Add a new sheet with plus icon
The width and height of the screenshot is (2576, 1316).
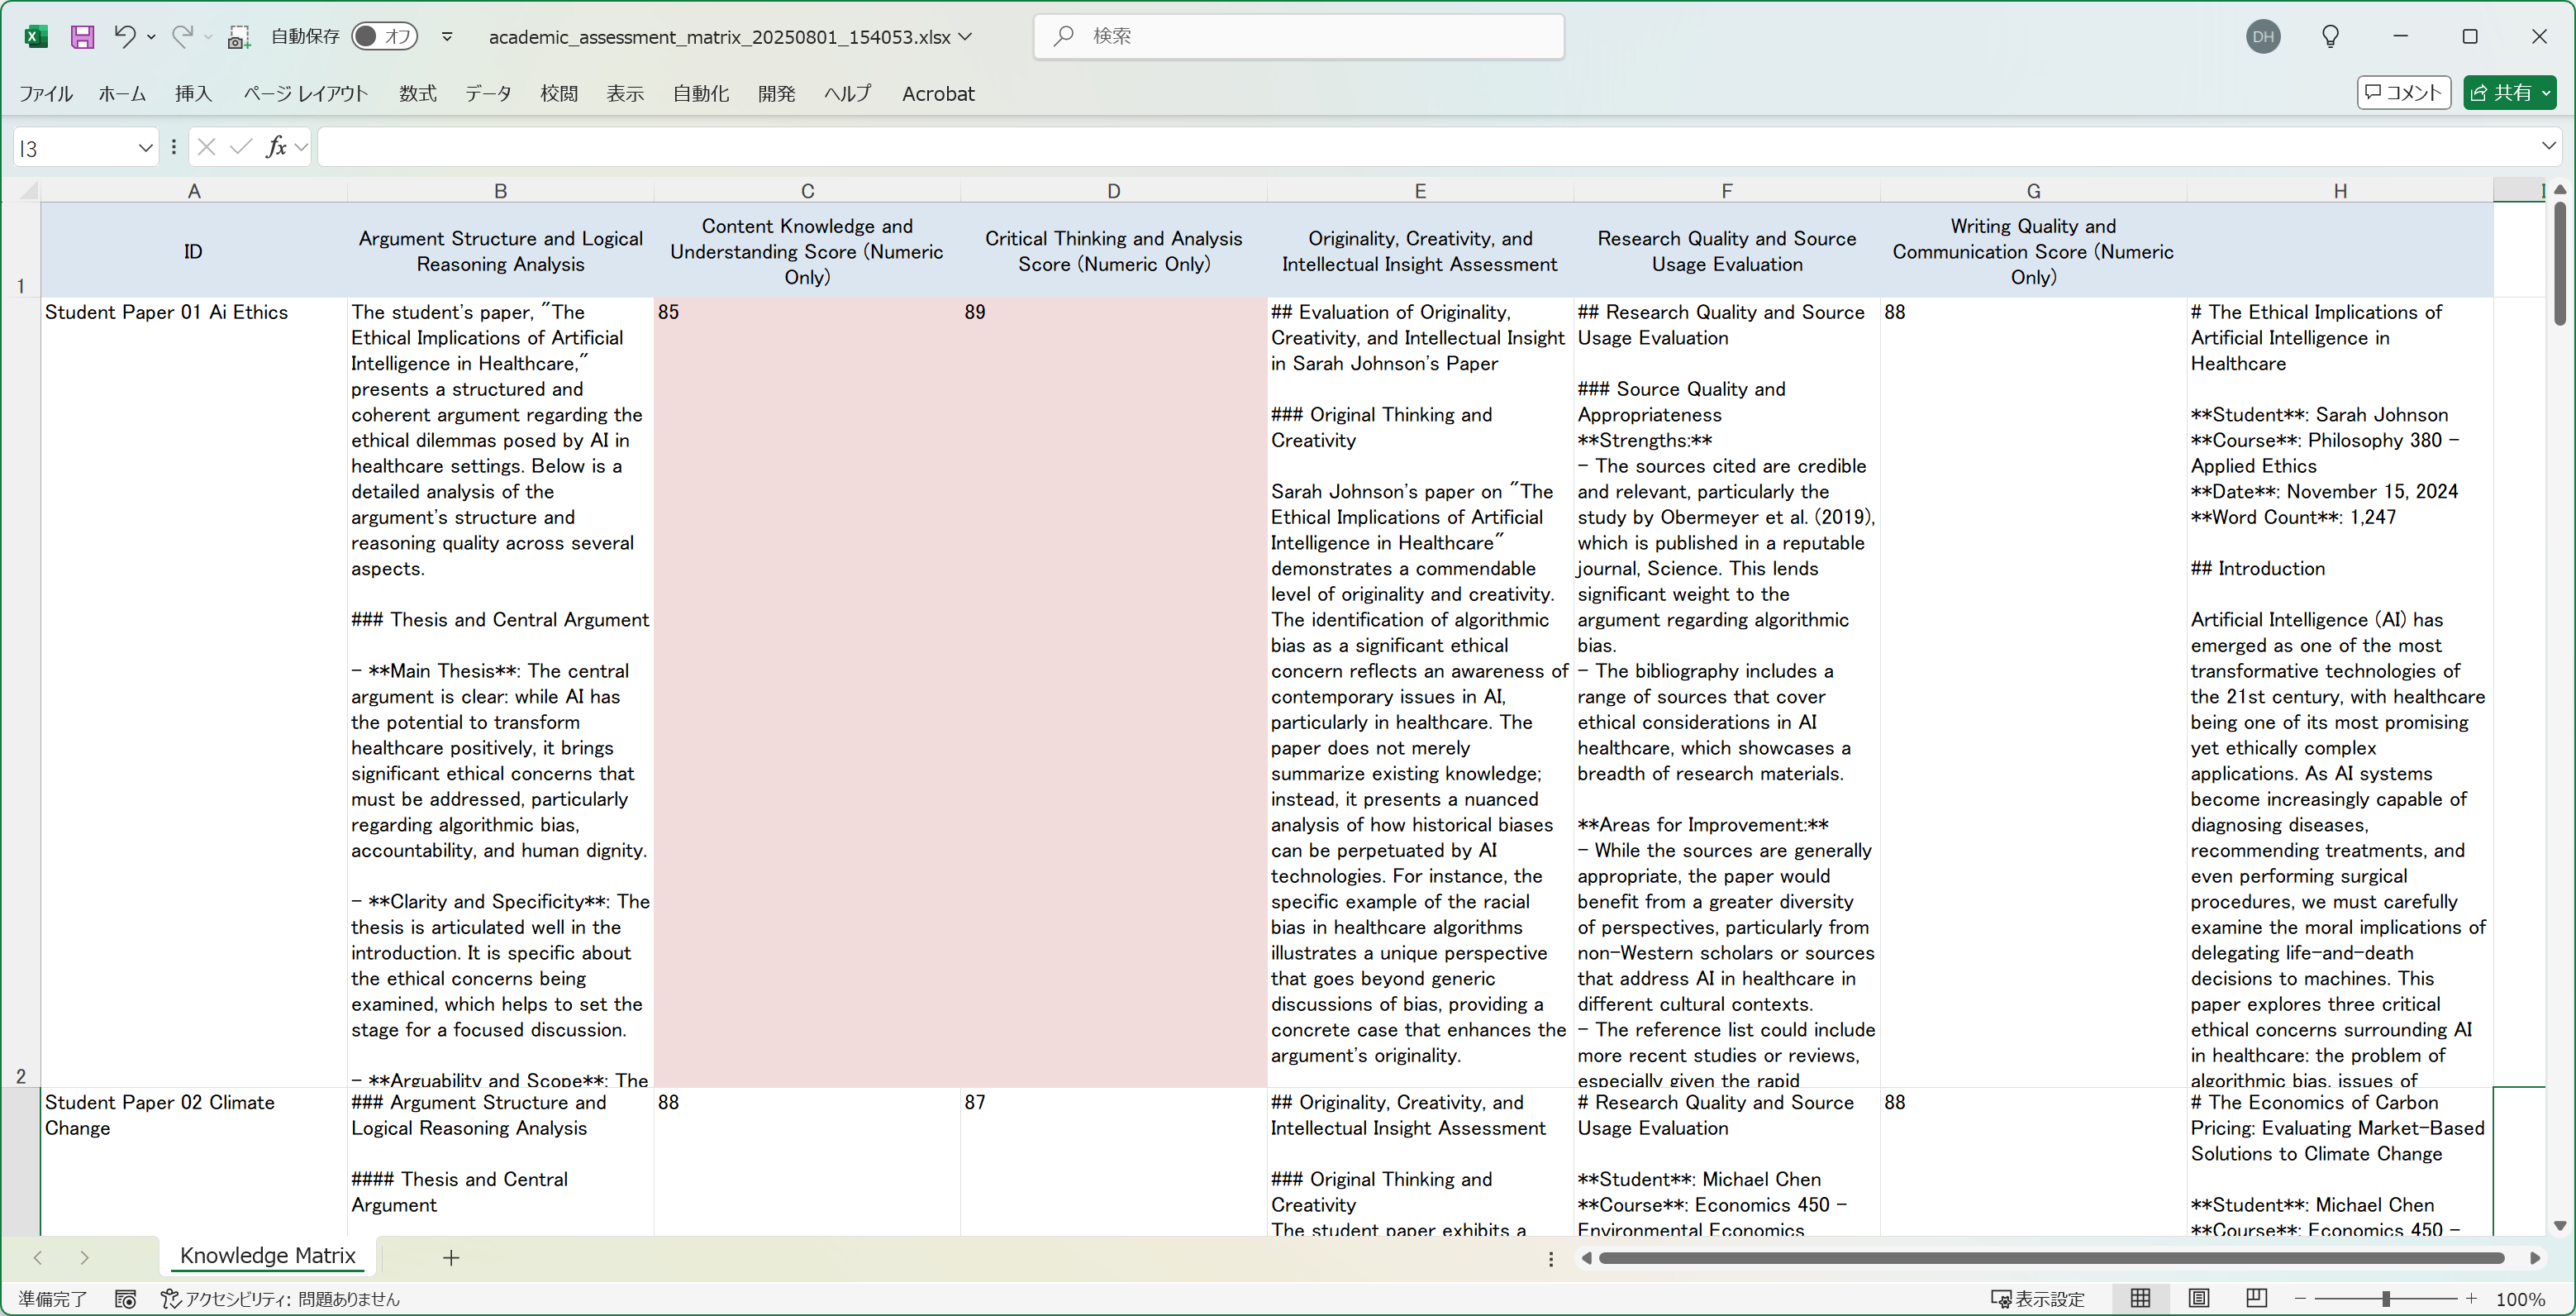(451, 1257)
